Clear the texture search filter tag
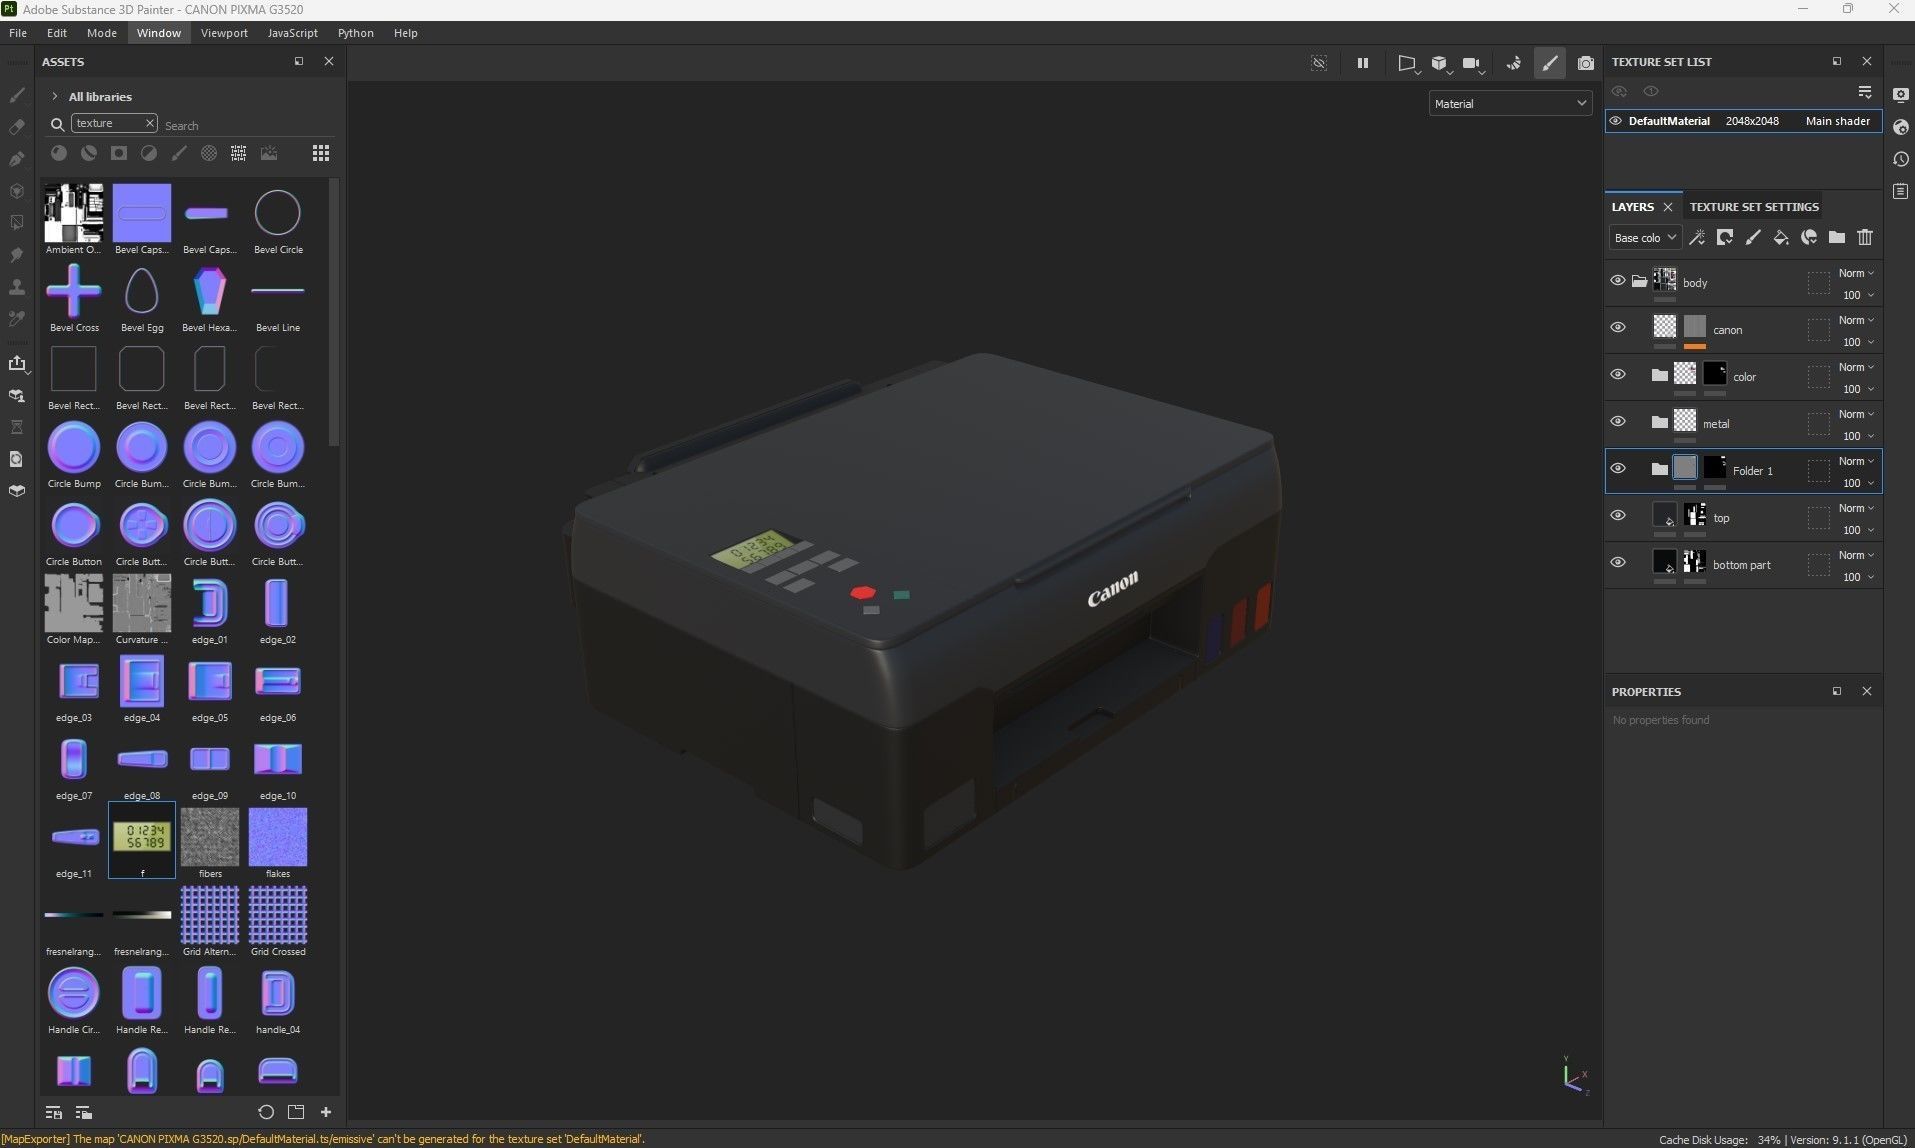Screen dimensions: 1915x1148 coord(149,123)
